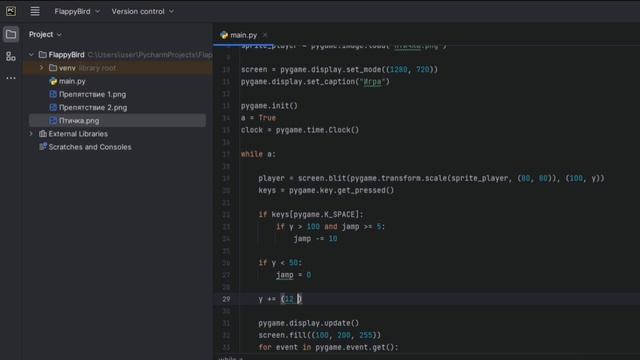640x360 pixels.
Task: Click the Python icon next to main.py in tree
Action: [53, 81]
